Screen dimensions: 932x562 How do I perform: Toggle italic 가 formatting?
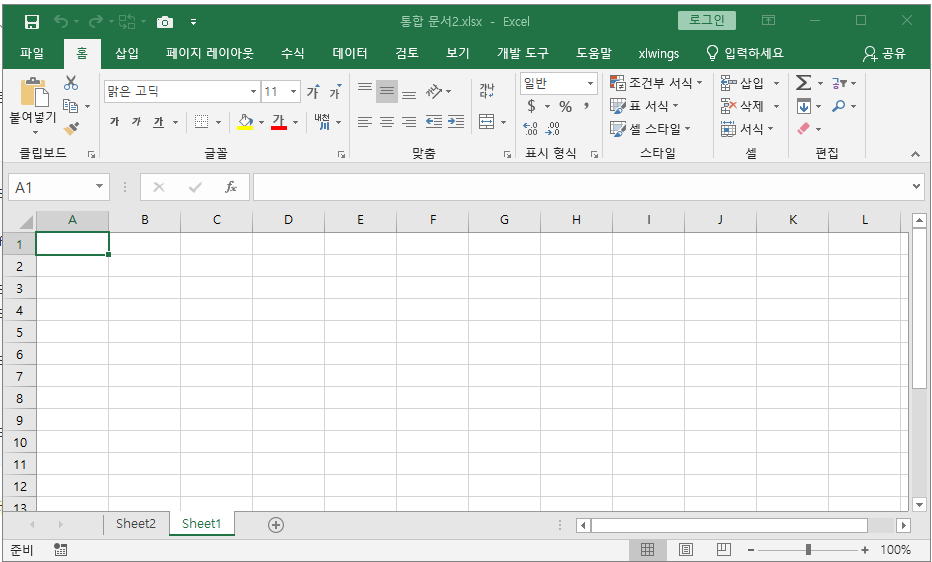click(136, 122)
